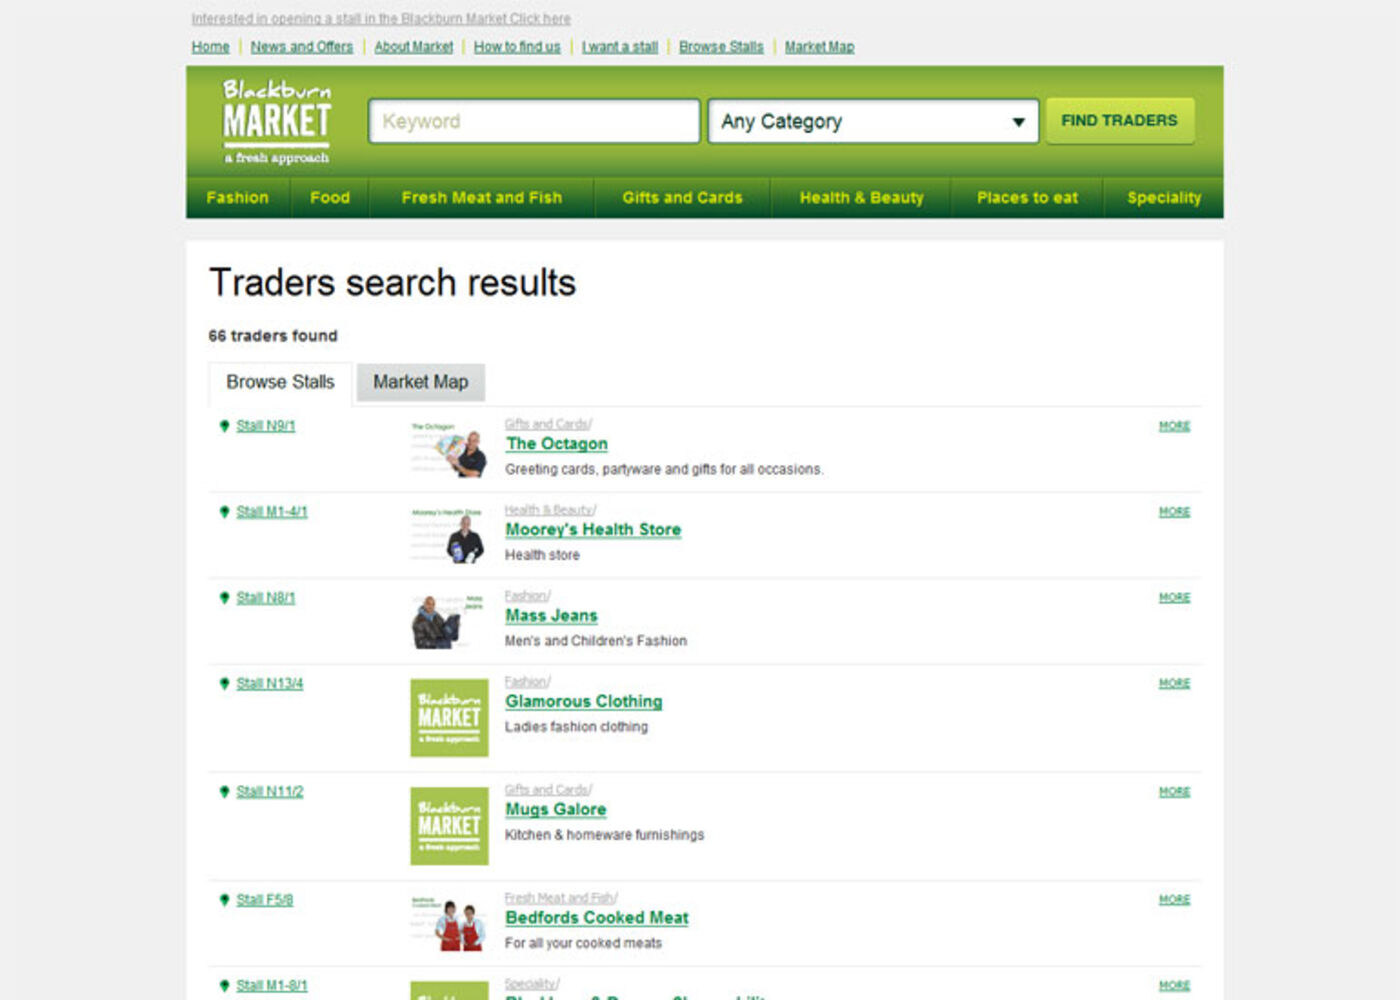The image size is (1400, 1000).
Task: Expand the Any Category dropdown
Action: [872, 122]
